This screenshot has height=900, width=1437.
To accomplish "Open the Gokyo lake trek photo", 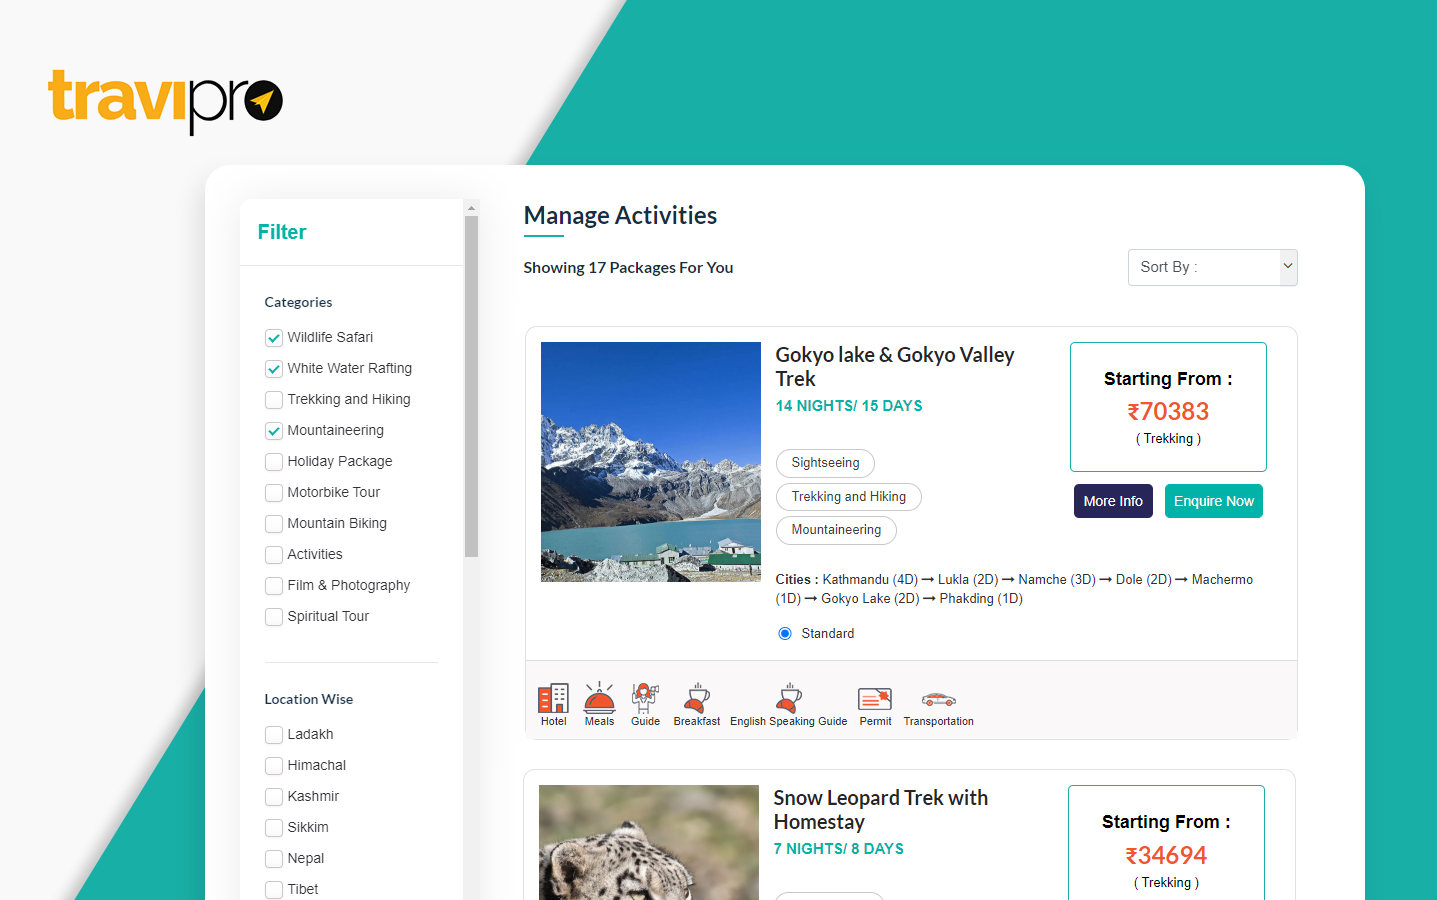I will (x=651, y=462).
